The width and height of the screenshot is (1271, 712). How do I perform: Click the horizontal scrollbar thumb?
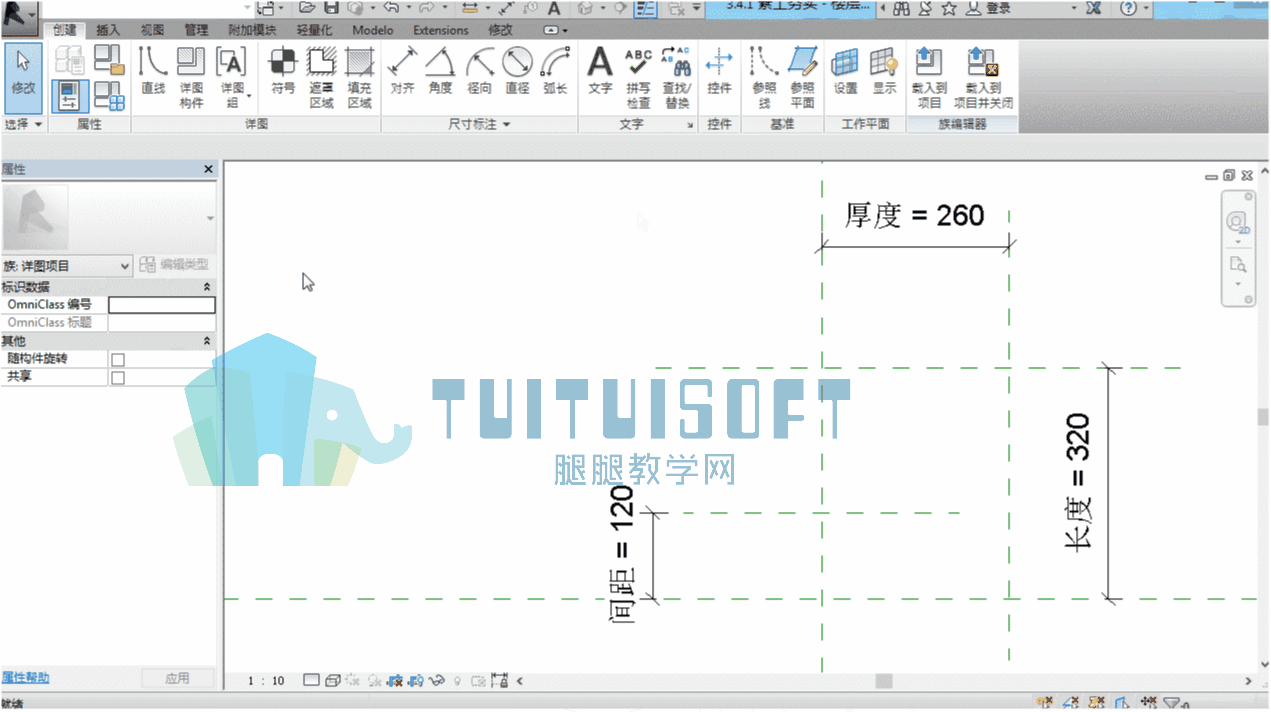(884, 681)
